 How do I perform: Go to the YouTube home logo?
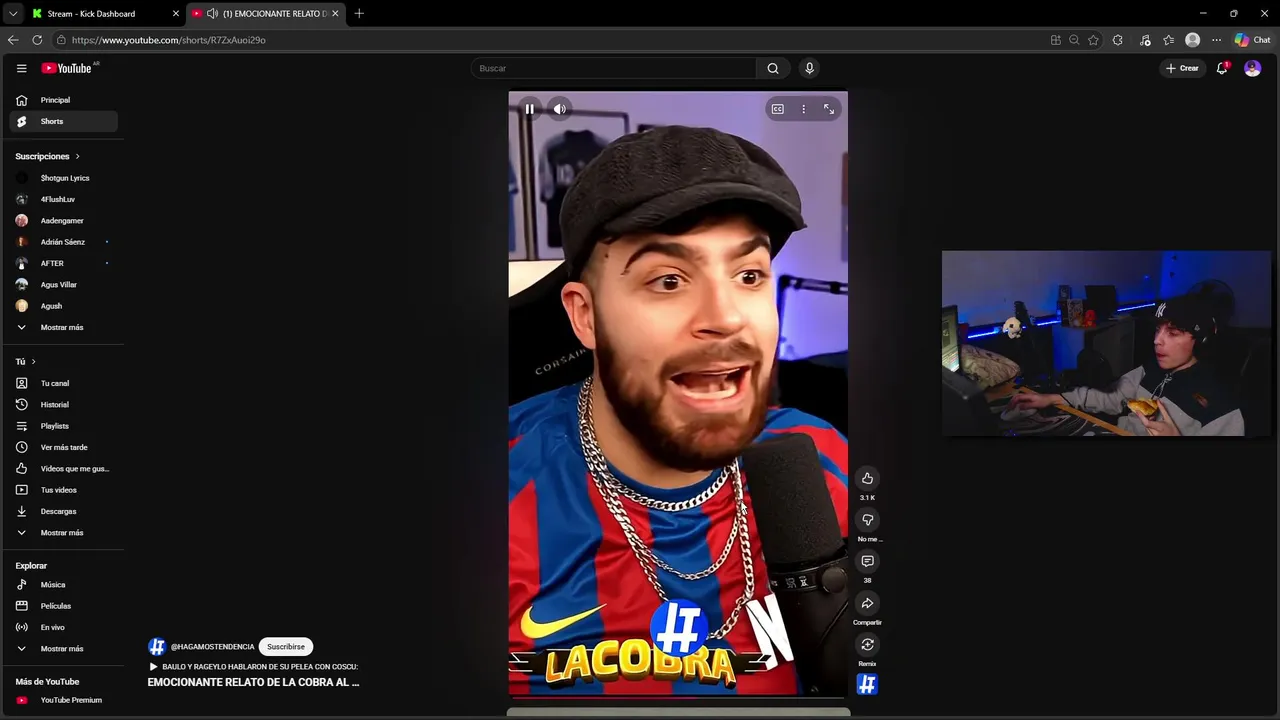pyautogui.click(x=67, y=68)
